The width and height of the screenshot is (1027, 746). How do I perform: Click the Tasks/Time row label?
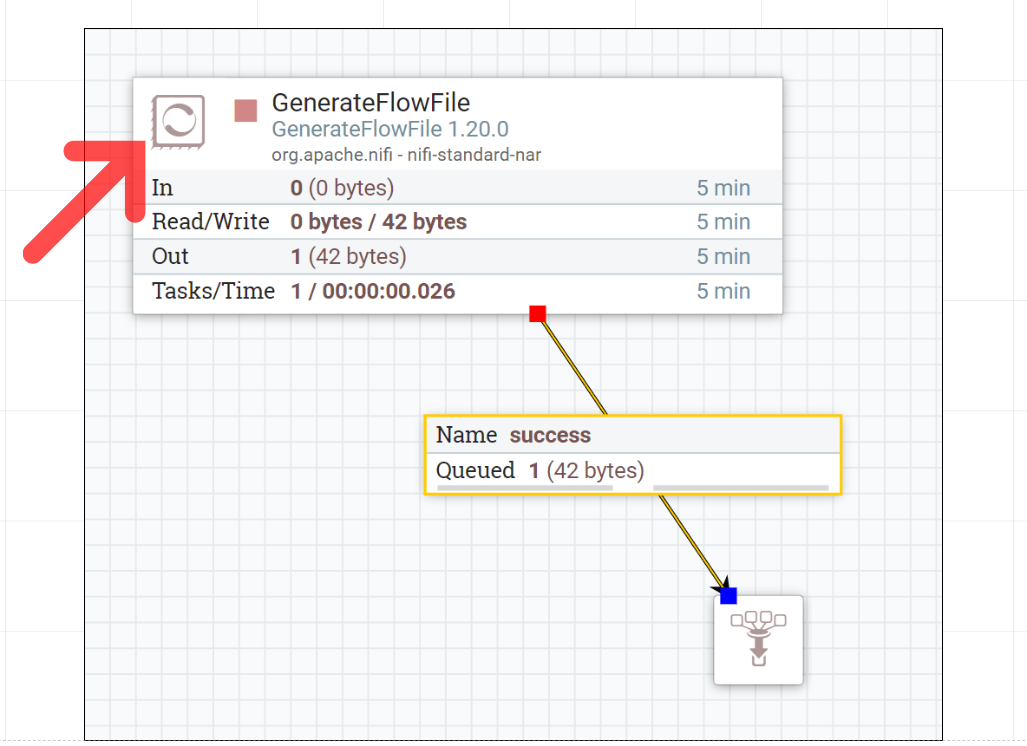[214, 291]
